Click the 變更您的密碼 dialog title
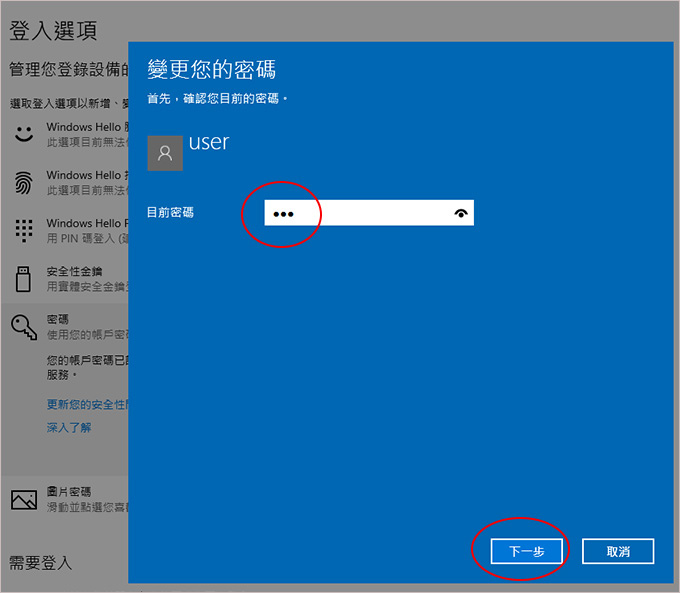The image size is (680, 593). coord(212,69)
